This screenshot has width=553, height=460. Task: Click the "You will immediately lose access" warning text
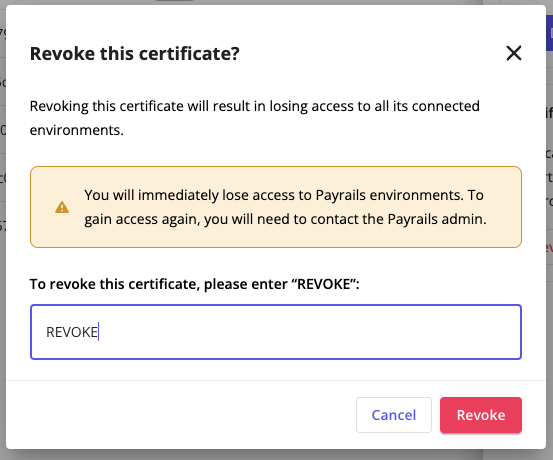click(285, 207)
